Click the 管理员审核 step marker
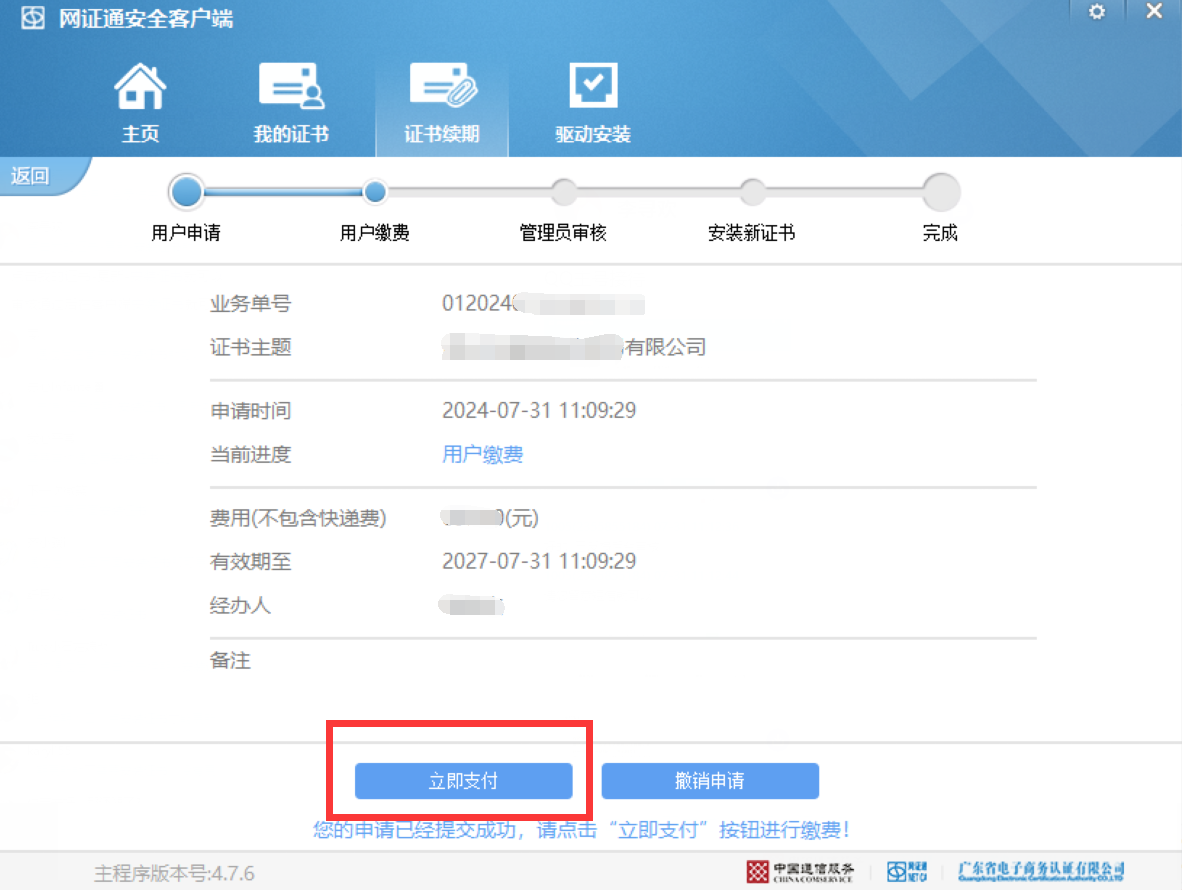The height and width of the screenshot is (890, 1182). coord(564,191)
